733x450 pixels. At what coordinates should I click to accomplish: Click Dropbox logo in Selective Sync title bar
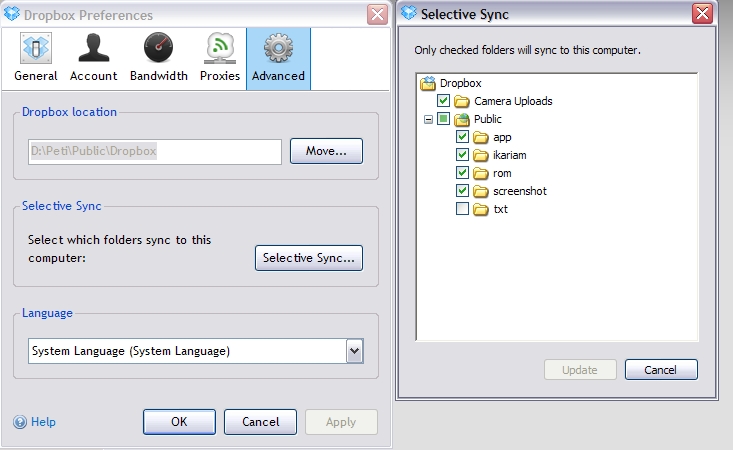coord(409,13)
